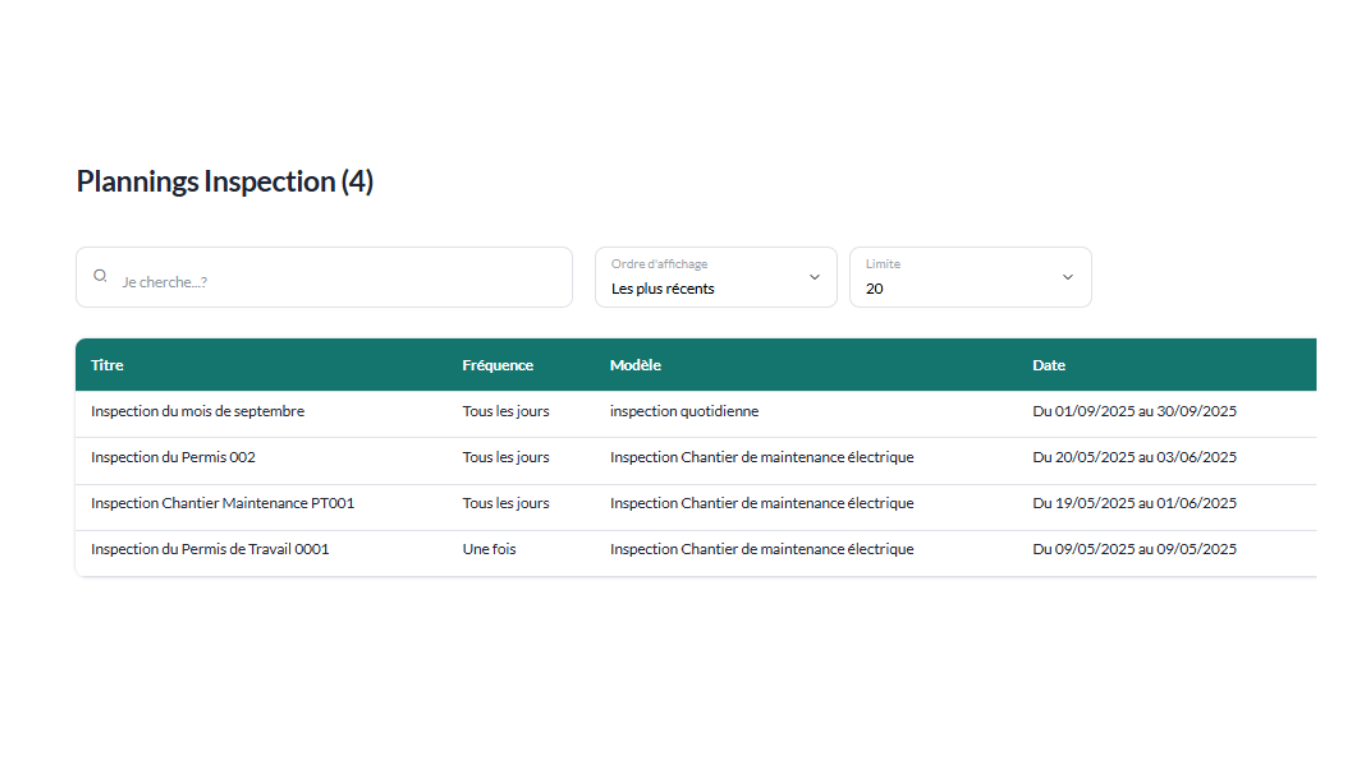This screenshot has width=1366, height=768.
Task: Click the 'Une fois' frequency cell
Action: [489, 549]
